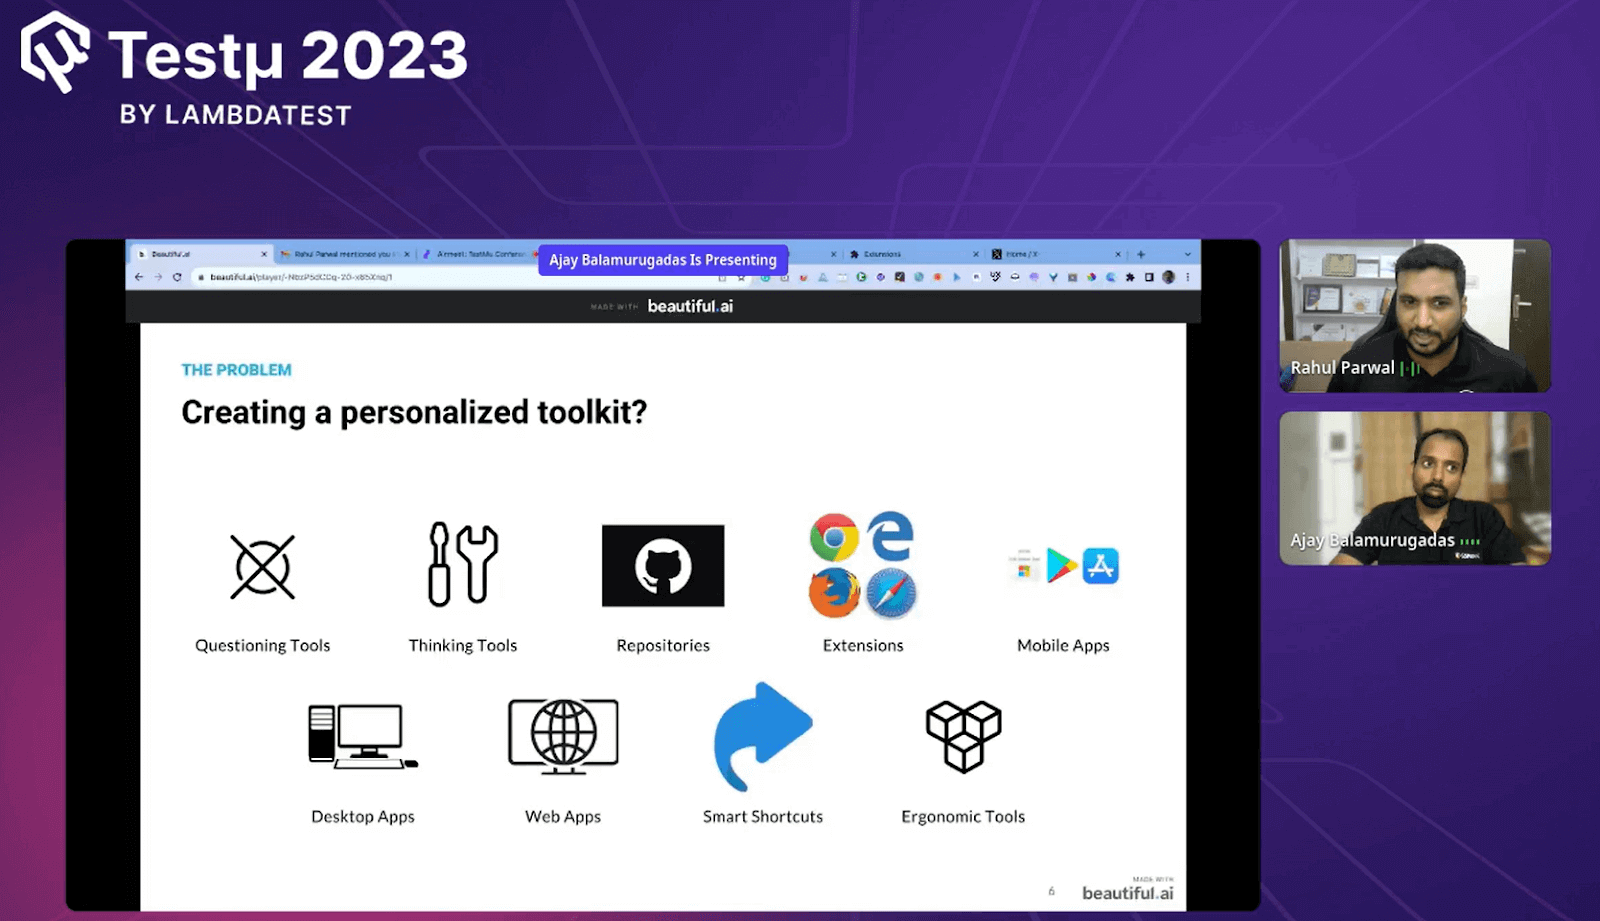
Task: Expand the Beautiful.ai tab's site info padlock
Action: pyautogui.click(x=200, y=277)
